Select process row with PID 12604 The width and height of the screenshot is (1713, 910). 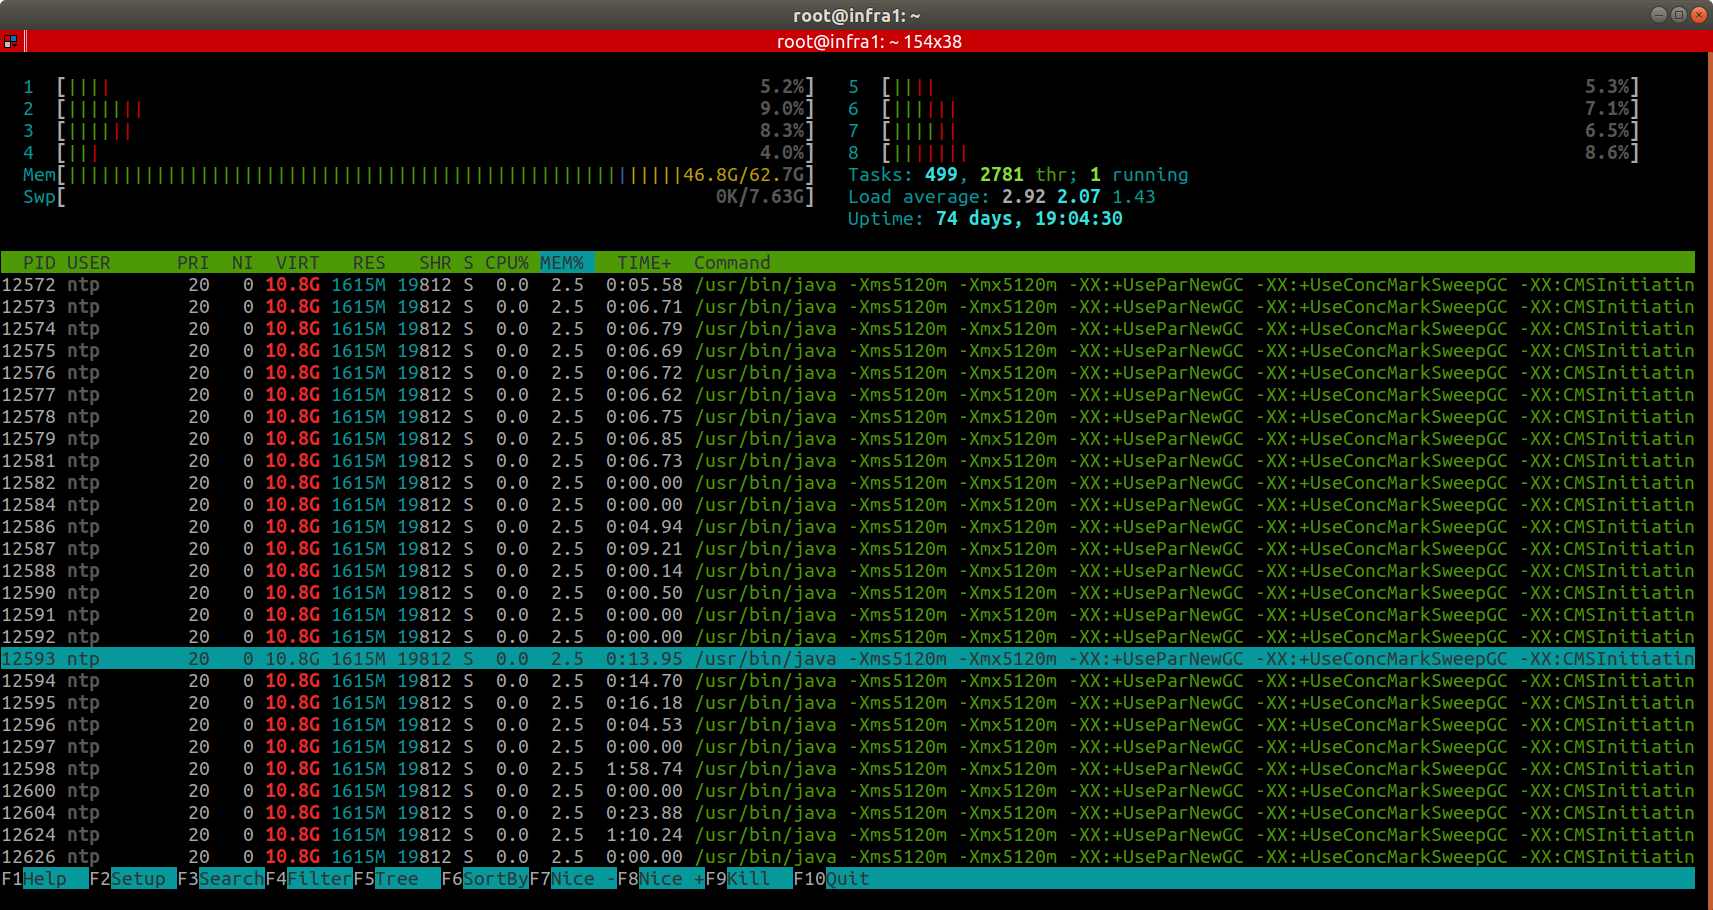point(848,813)
